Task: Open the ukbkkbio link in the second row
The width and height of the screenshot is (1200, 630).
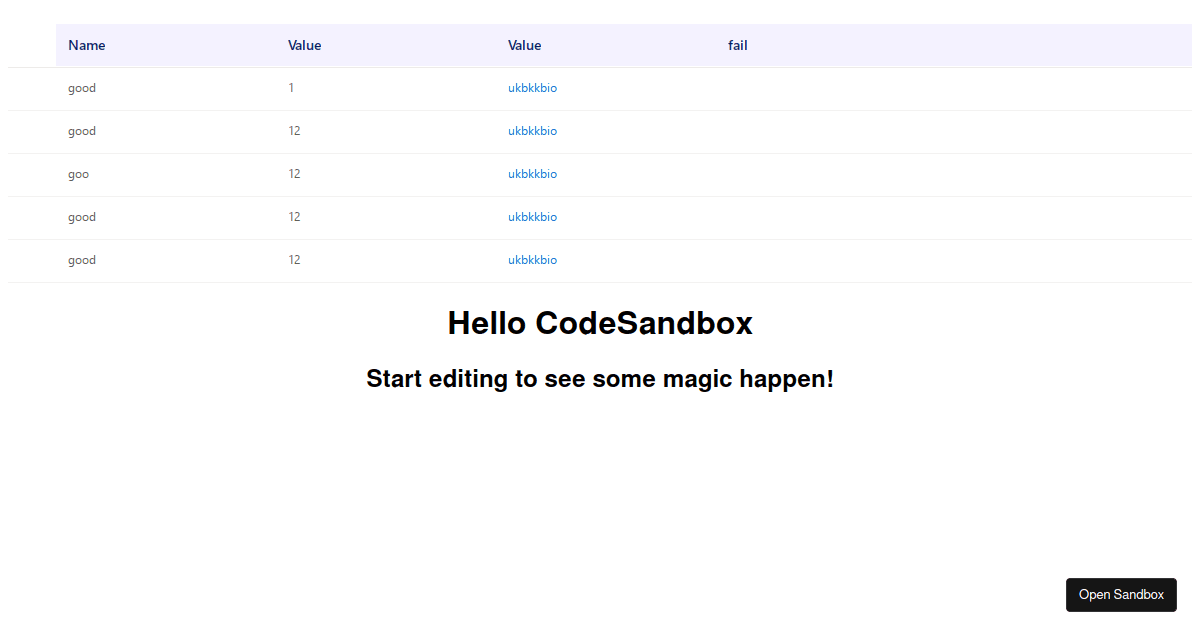Action: [x=532, y=131]
